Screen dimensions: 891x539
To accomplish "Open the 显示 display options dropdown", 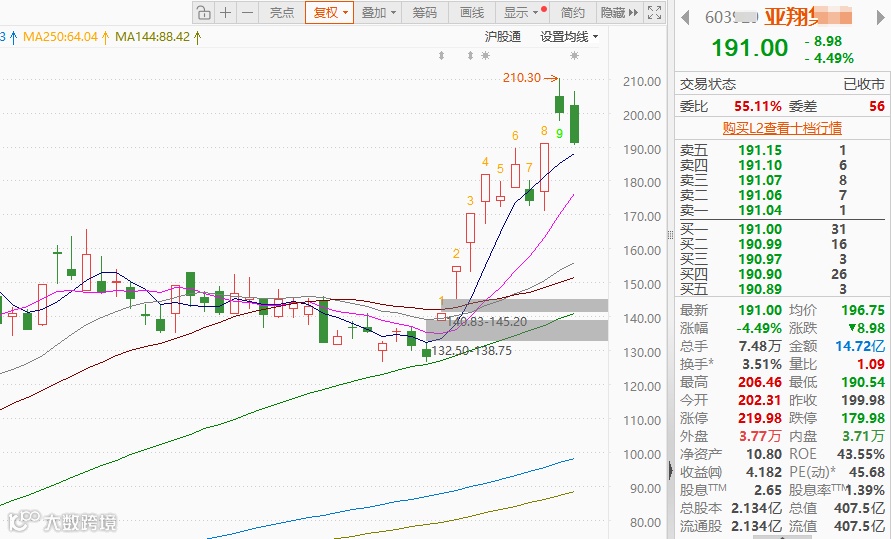I will (x=522, y=12).
